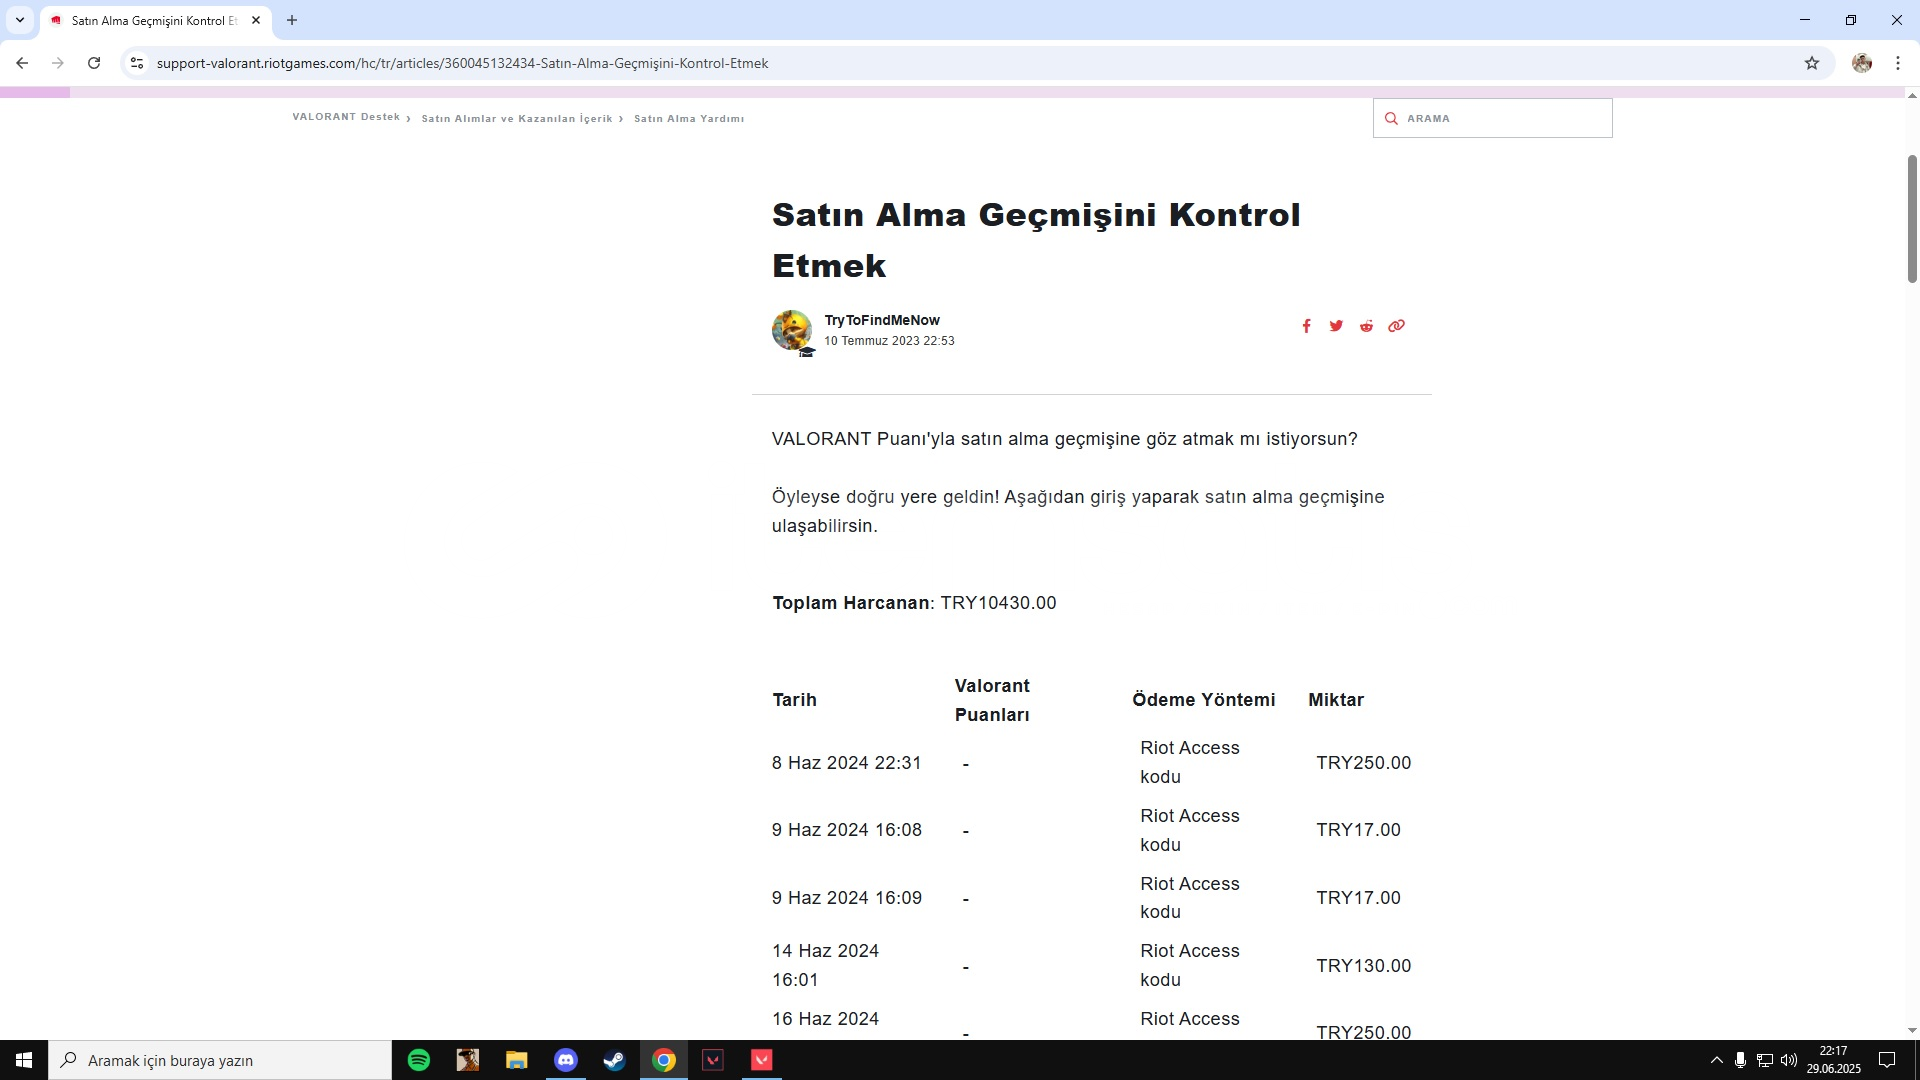Image resolution: width=1920 pixels, height=1080 pixels.
Task: Click the article title heading
Action: pyautogui.click(x=1036, y=240)
